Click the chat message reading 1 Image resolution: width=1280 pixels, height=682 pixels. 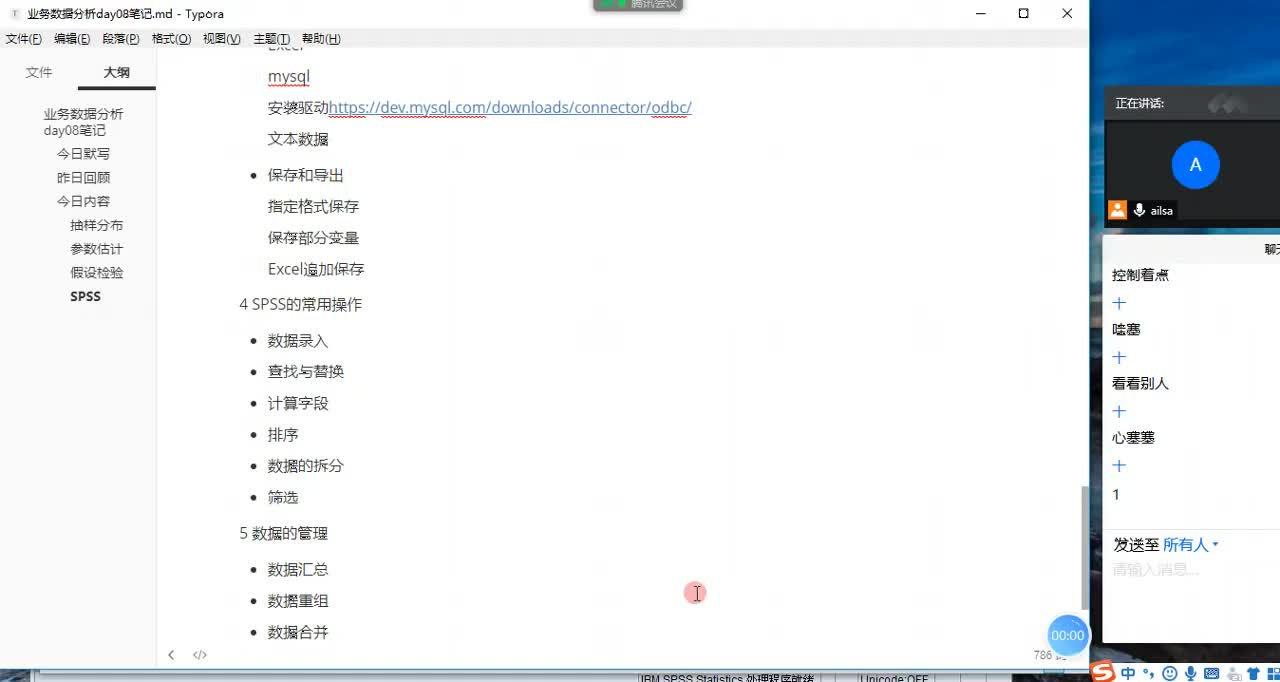pos(1116,495)
